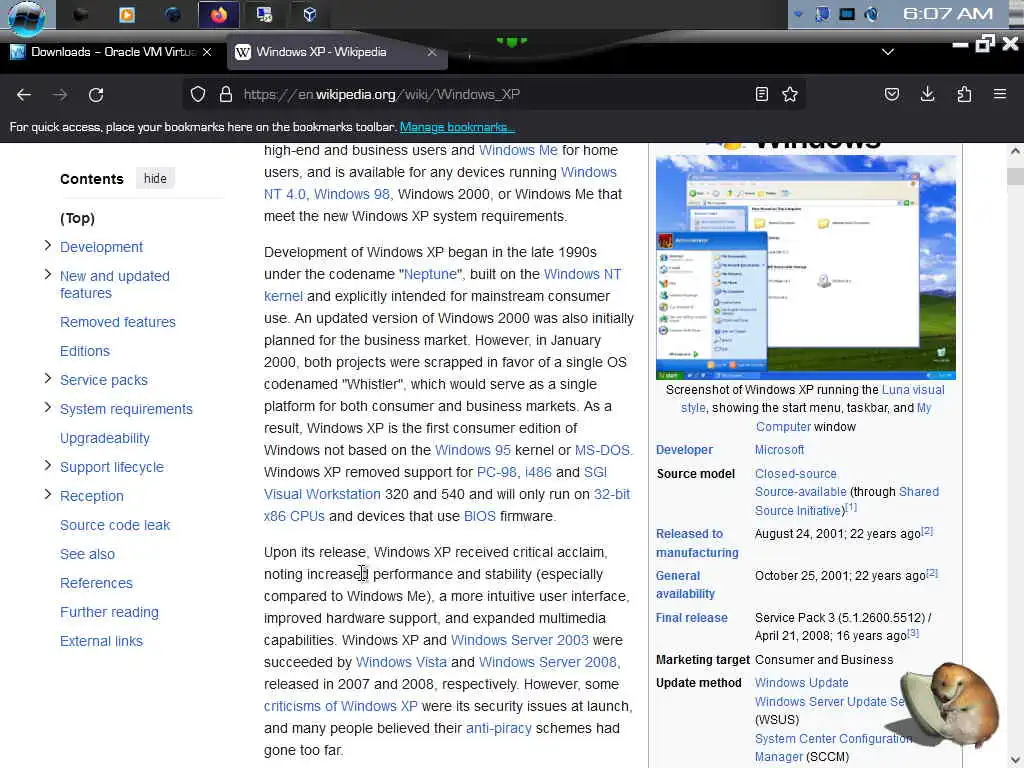Bookmark this page with the star
The image size is (1024, 768).
pyautogui.click(x=790, y=95)
